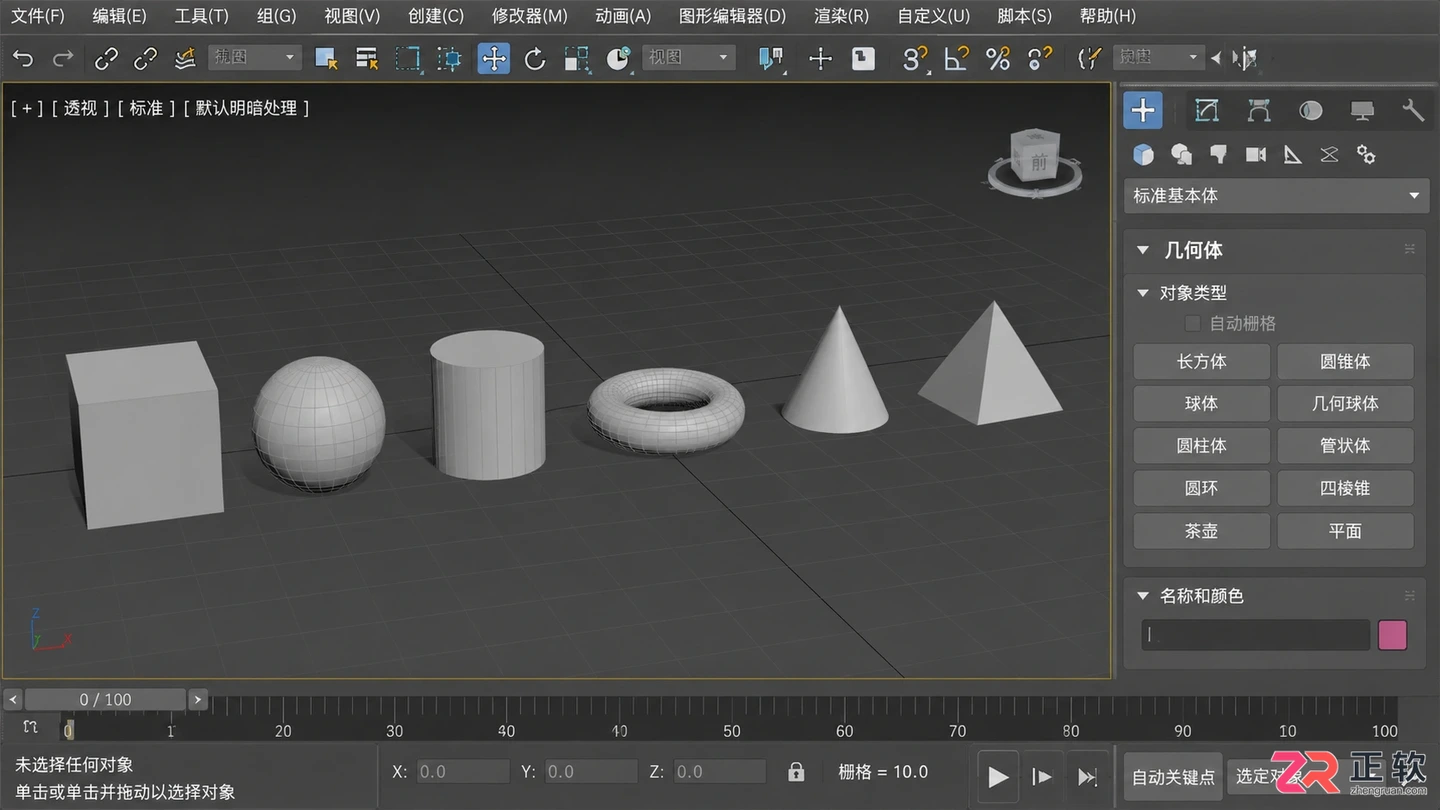
Task: Click the Display panel monitor icon
Action: (x=1362, y=110)
